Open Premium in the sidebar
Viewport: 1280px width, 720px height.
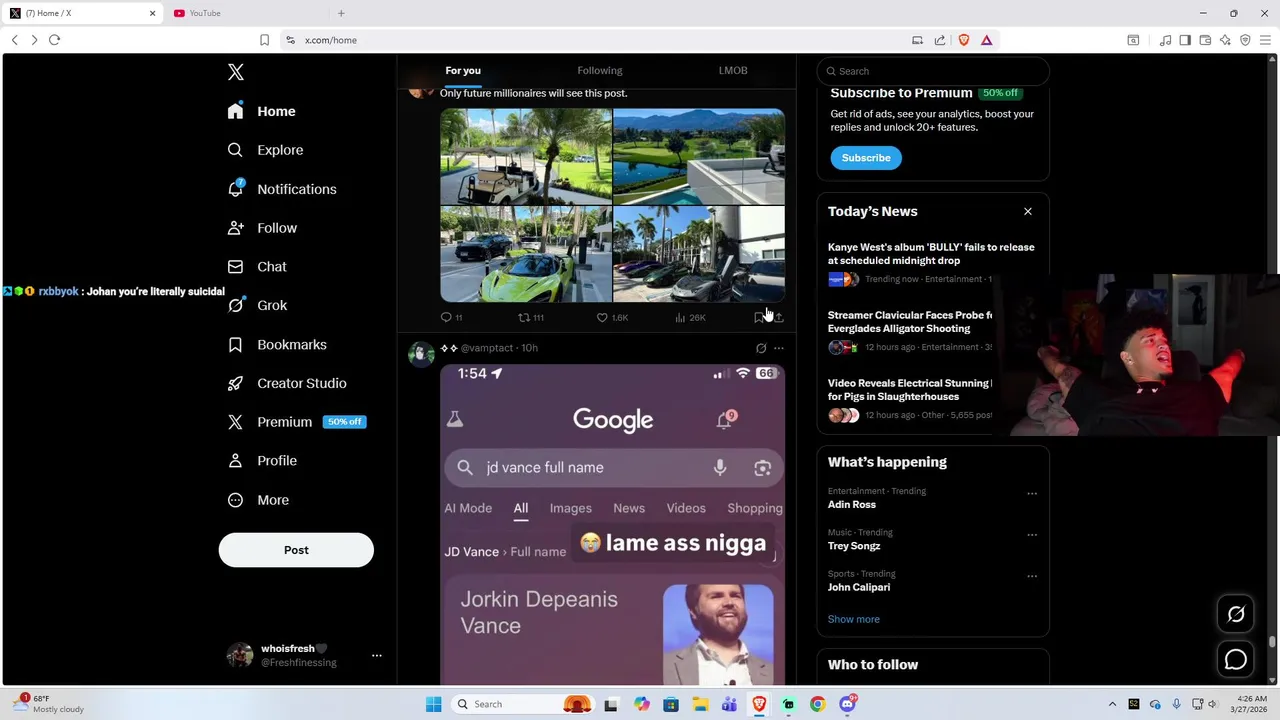(x=296, y=422)
